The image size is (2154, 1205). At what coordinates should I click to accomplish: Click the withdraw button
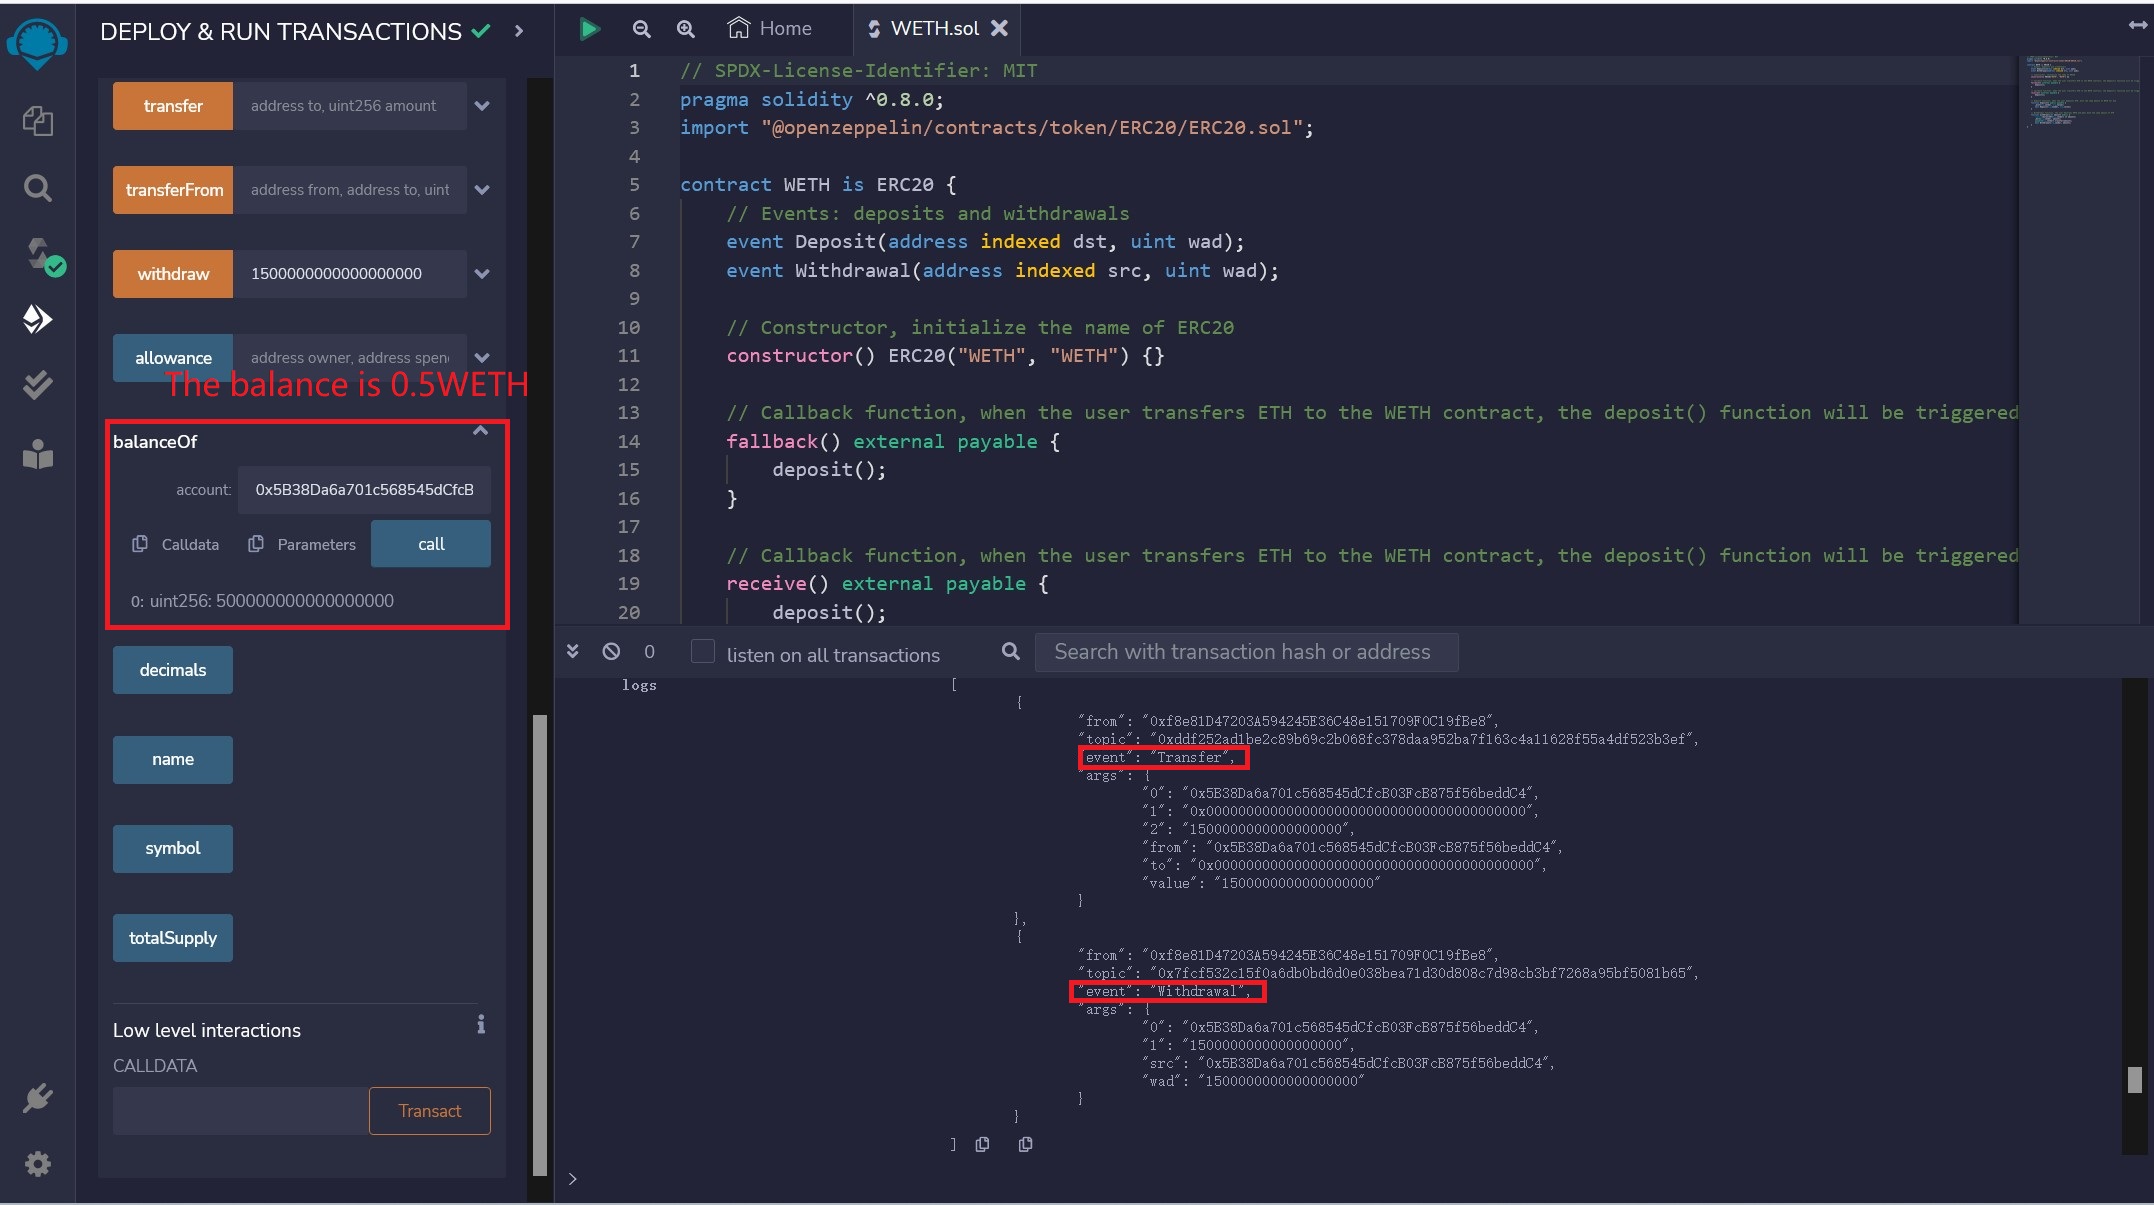173,274
